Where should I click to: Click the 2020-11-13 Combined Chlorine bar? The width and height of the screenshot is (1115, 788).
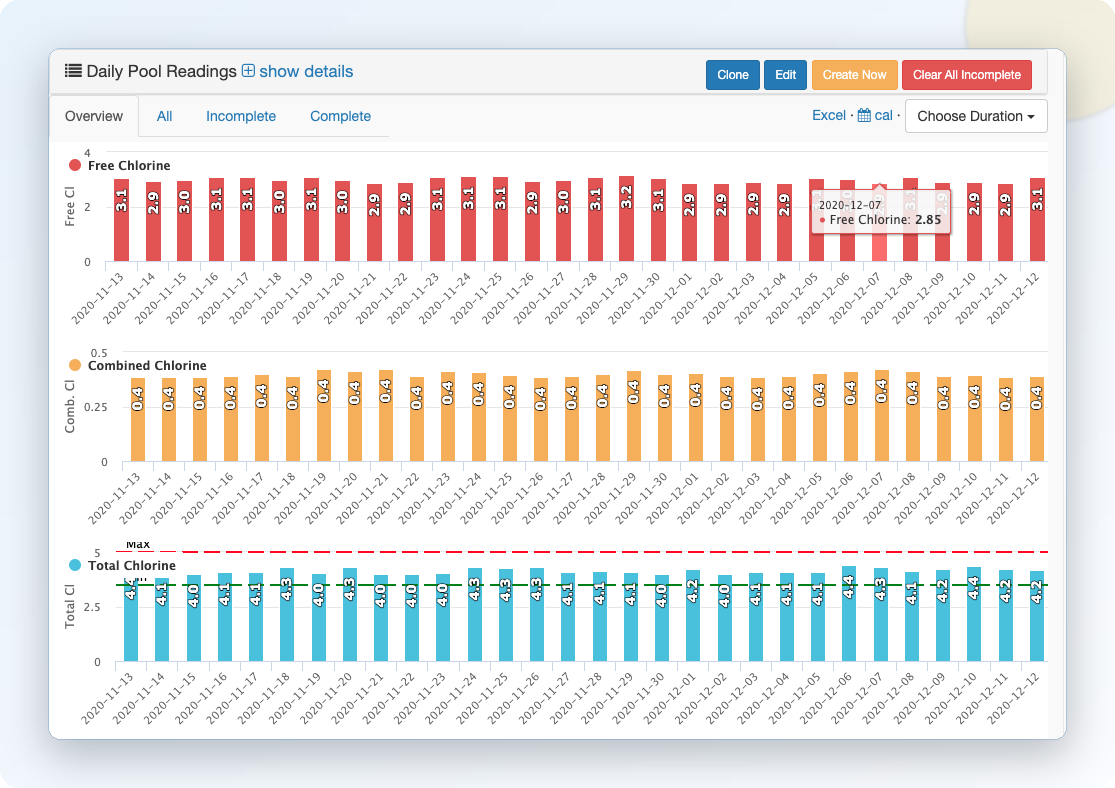[137, 420]
